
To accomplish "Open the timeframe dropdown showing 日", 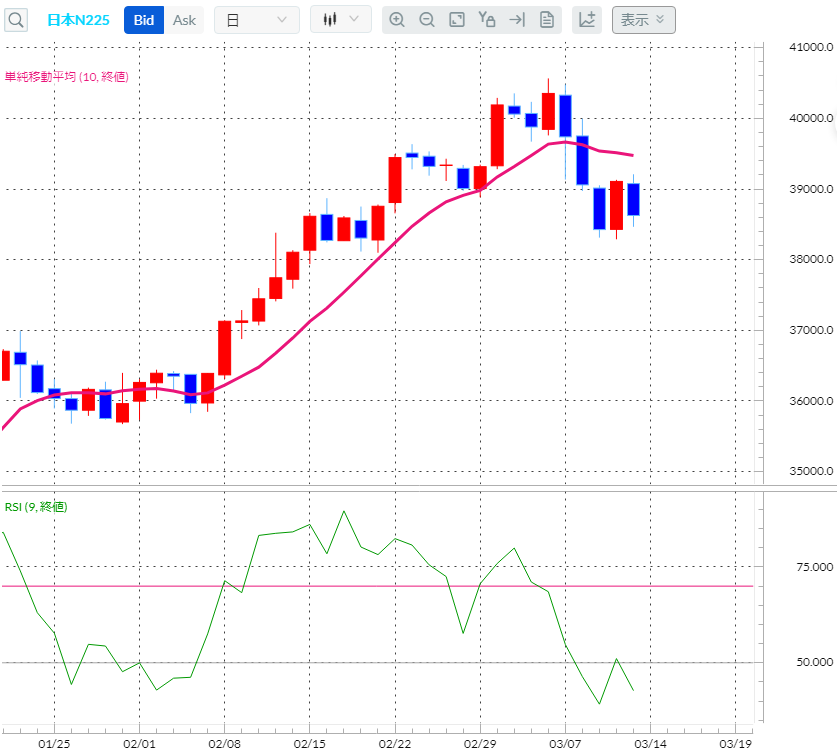I will (x=256, y=19).
